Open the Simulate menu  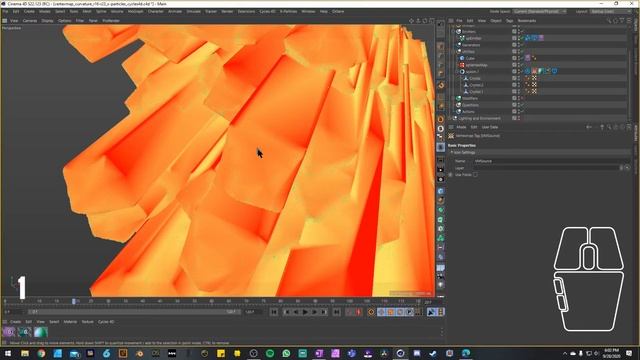[x=193, y=11]
